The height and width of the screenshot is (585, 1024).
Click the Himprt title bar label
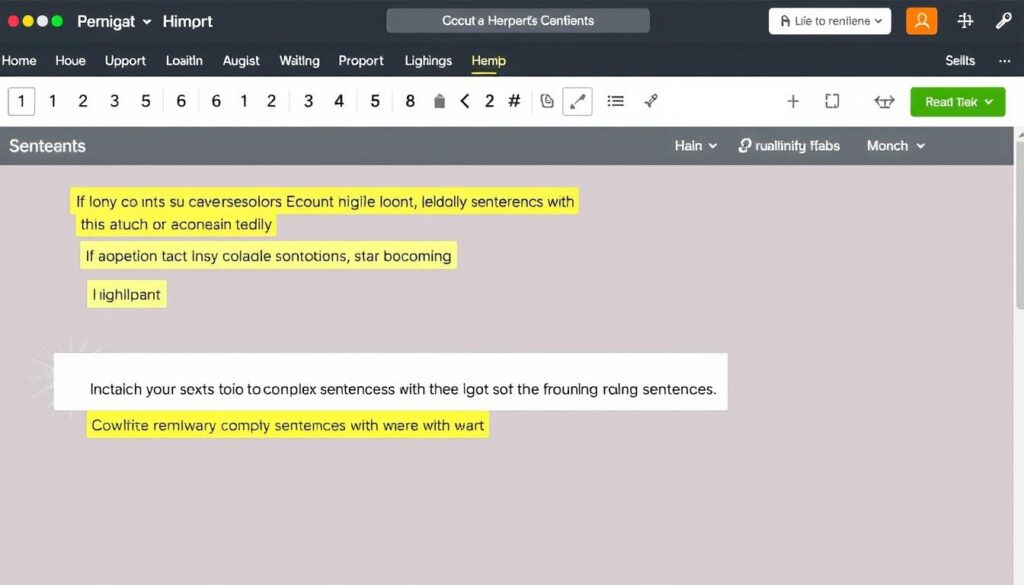[187, 22]
